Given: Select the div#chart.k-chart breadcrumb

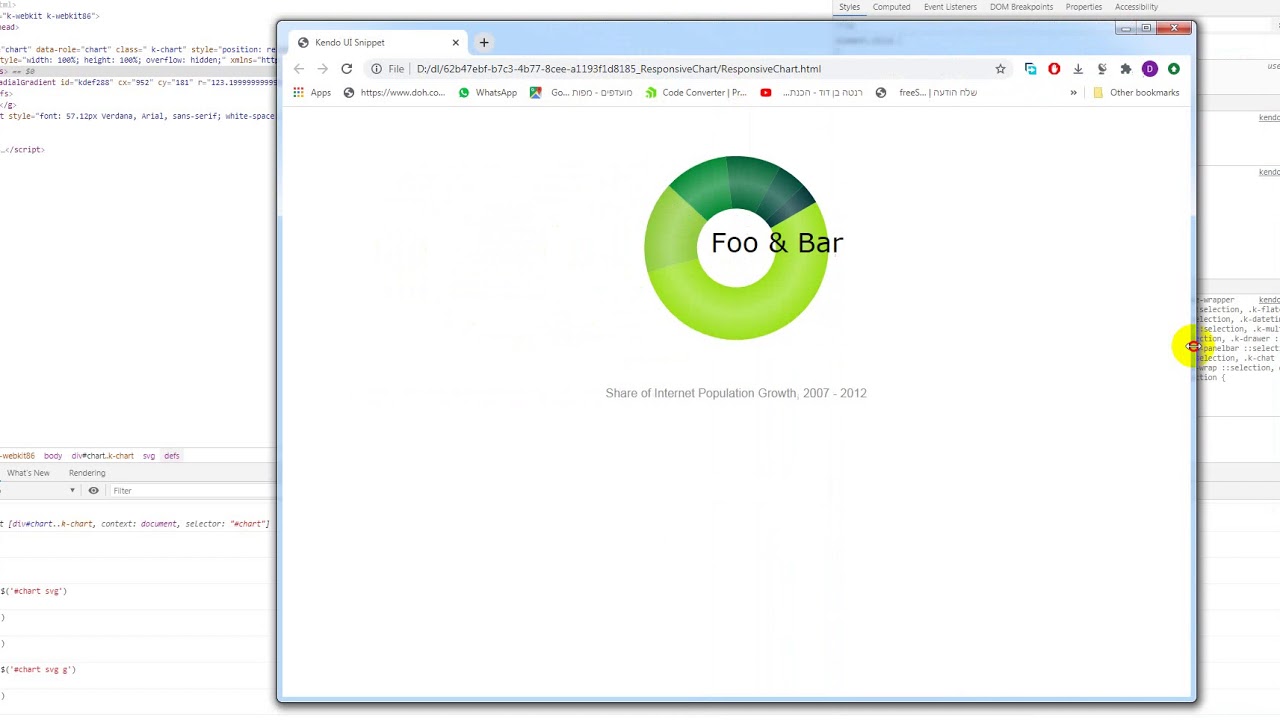Looking at the screenshot, I should click(x=102, y=456).
